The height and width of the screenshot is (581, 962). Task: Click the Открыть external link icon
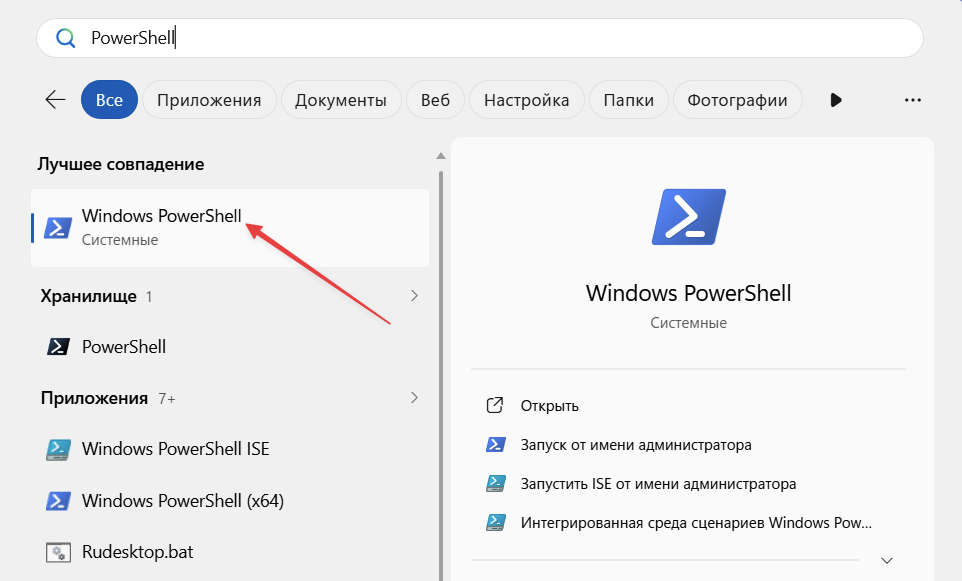pos(495,406)
